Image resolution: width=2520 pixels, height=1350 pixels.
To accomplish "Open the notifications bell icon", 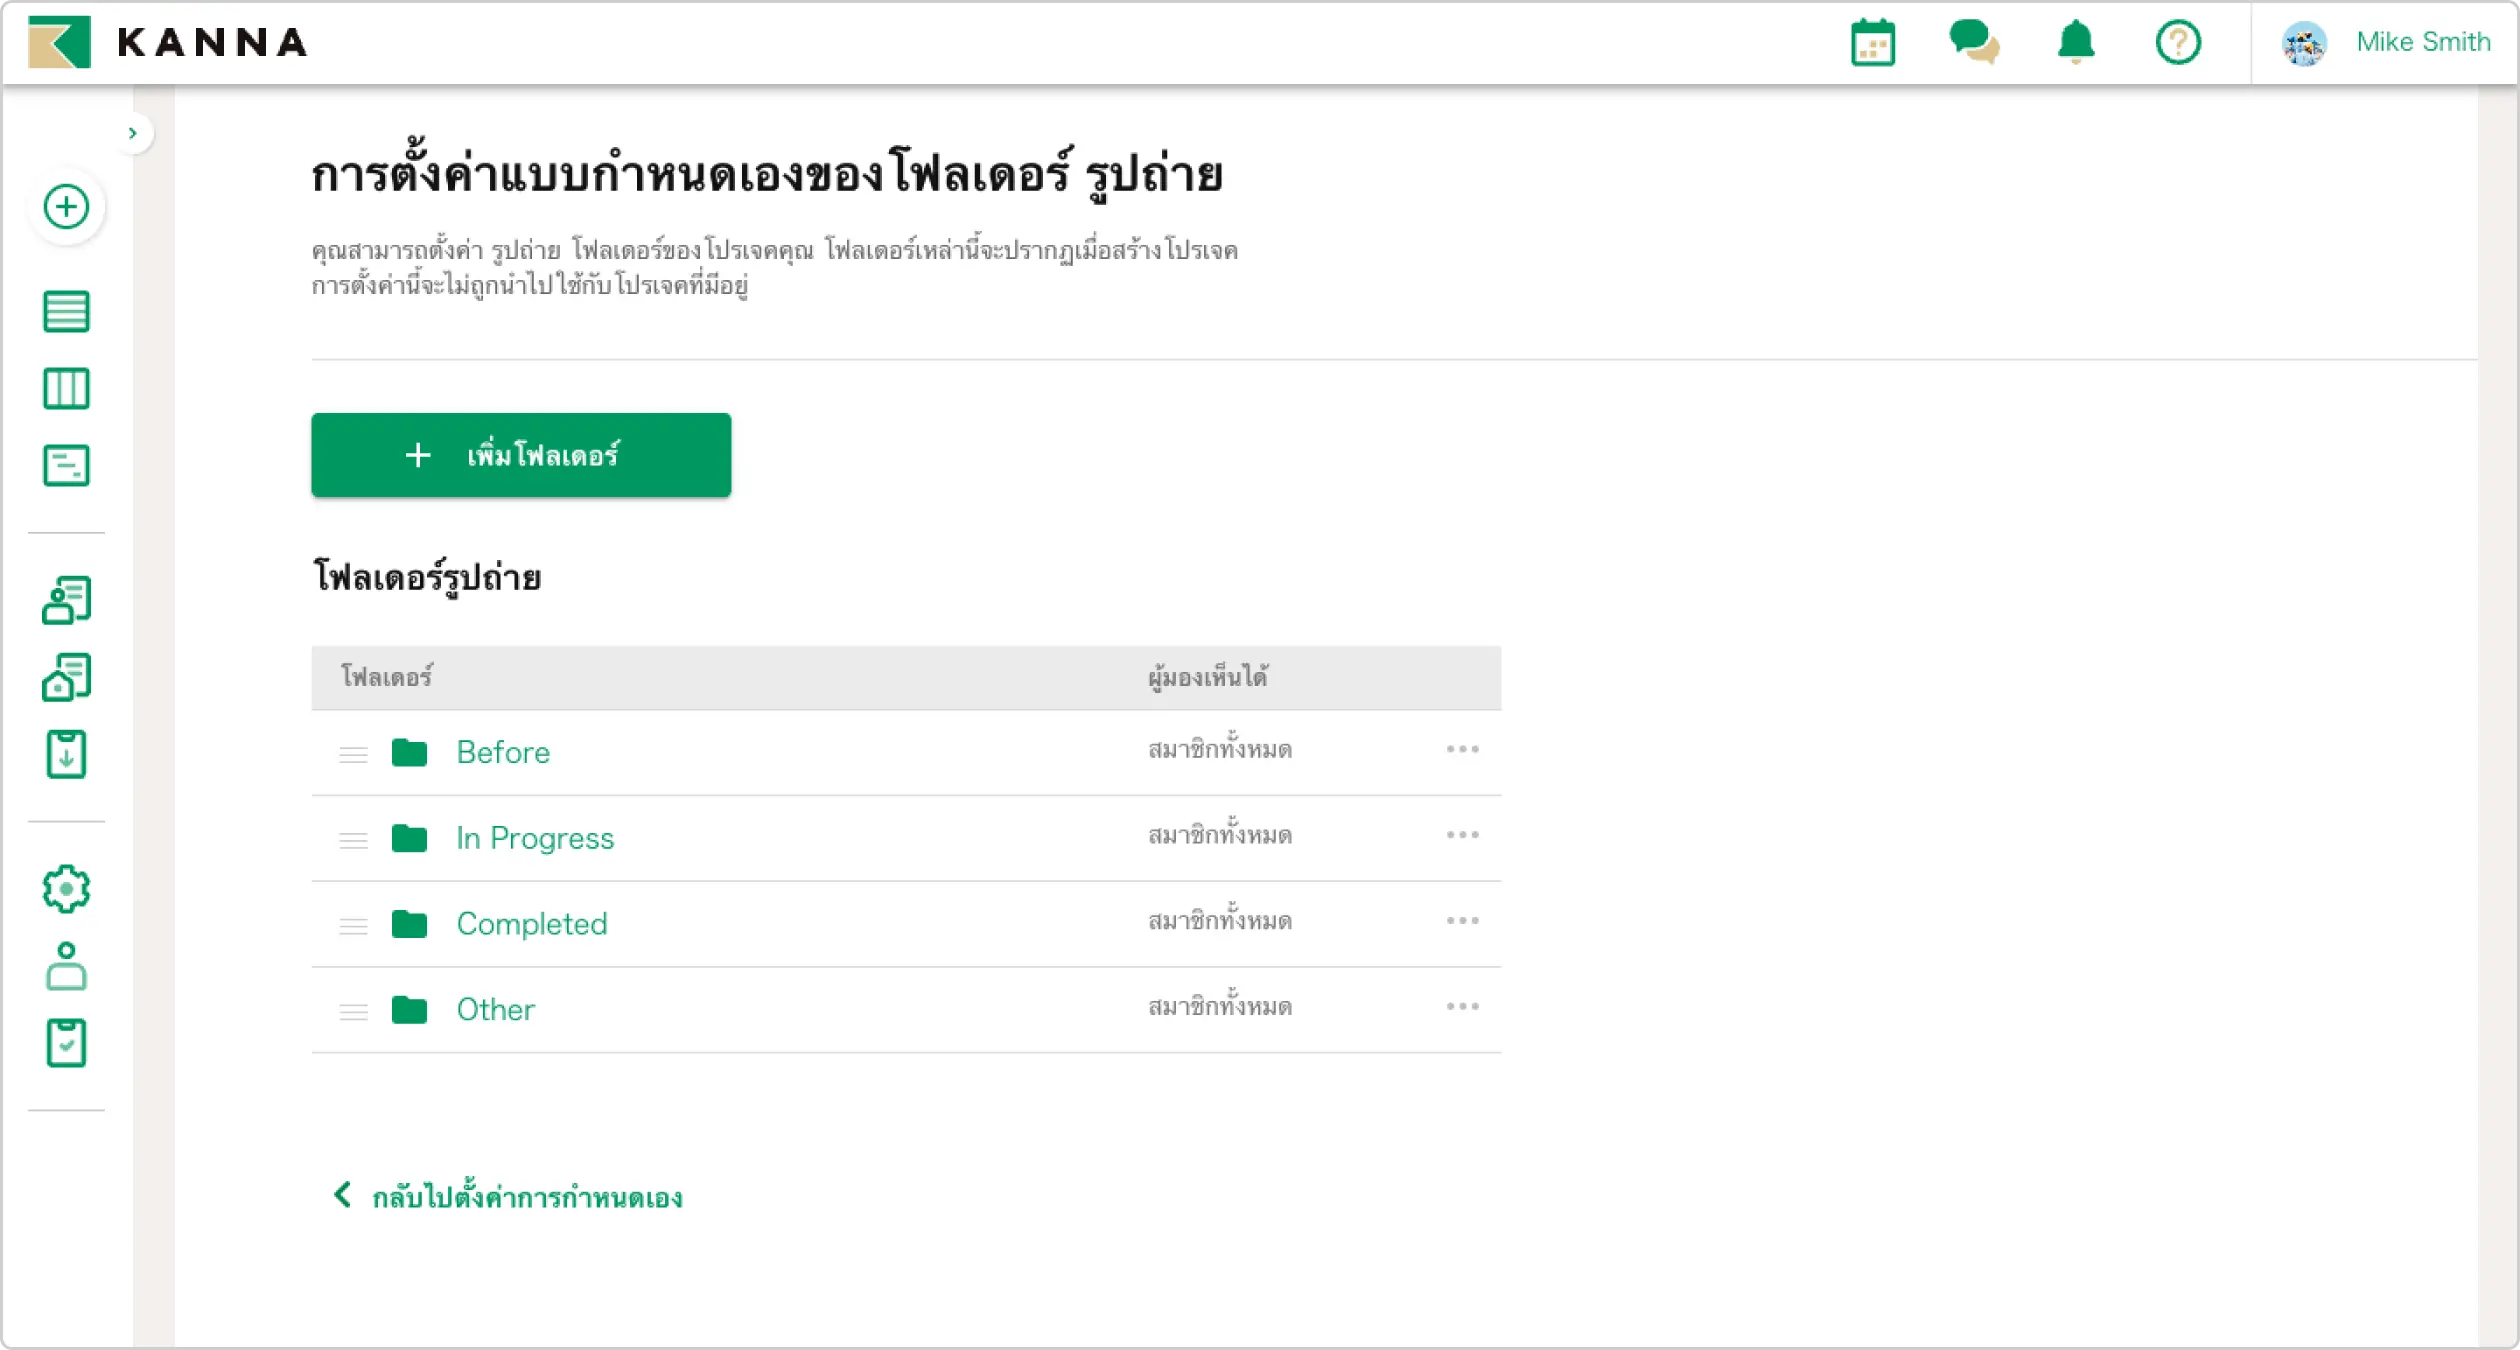I will coord(2075,43).
